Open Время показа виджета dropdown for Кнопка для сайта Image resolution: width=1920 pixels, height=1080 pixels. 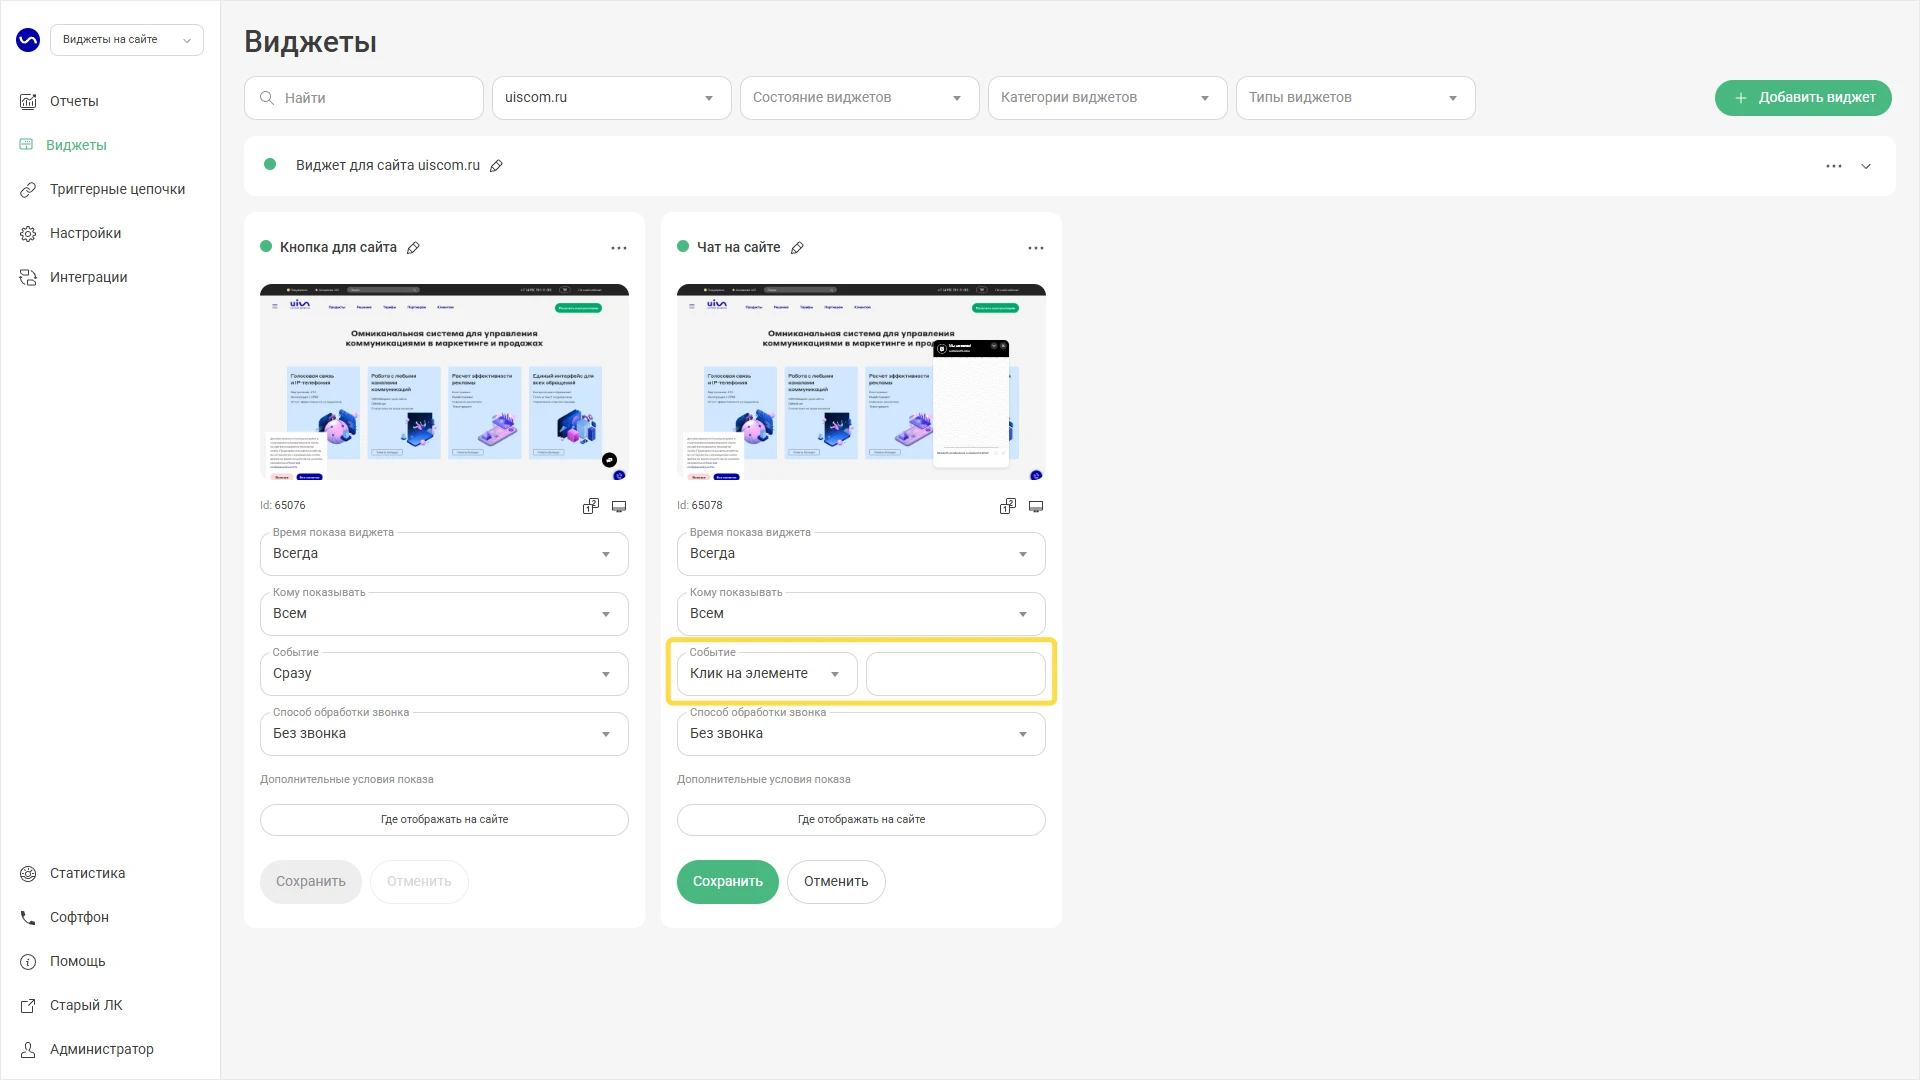click(x=444, y=554)
